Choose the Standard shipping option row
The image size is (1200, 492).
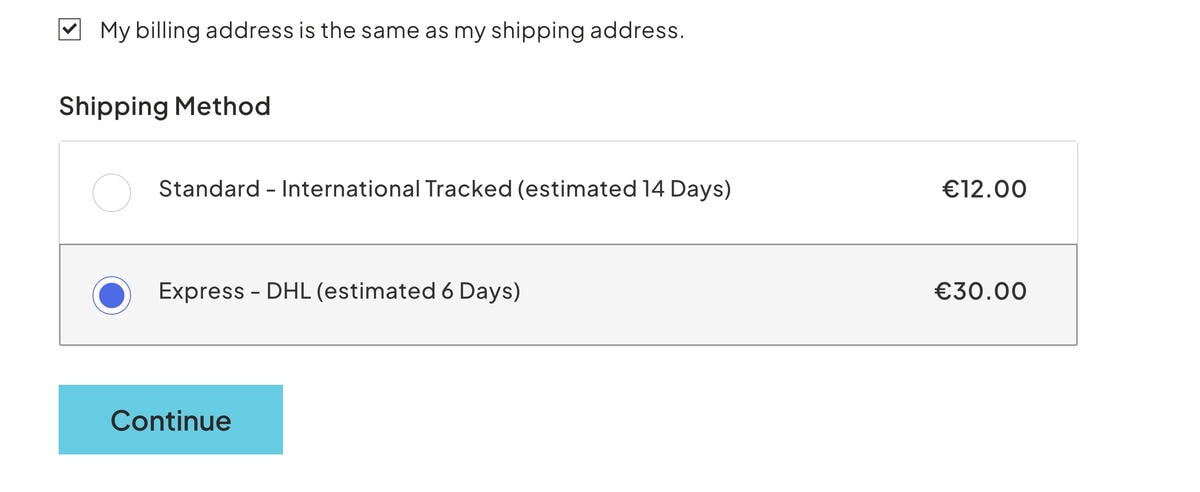(568, 192)
